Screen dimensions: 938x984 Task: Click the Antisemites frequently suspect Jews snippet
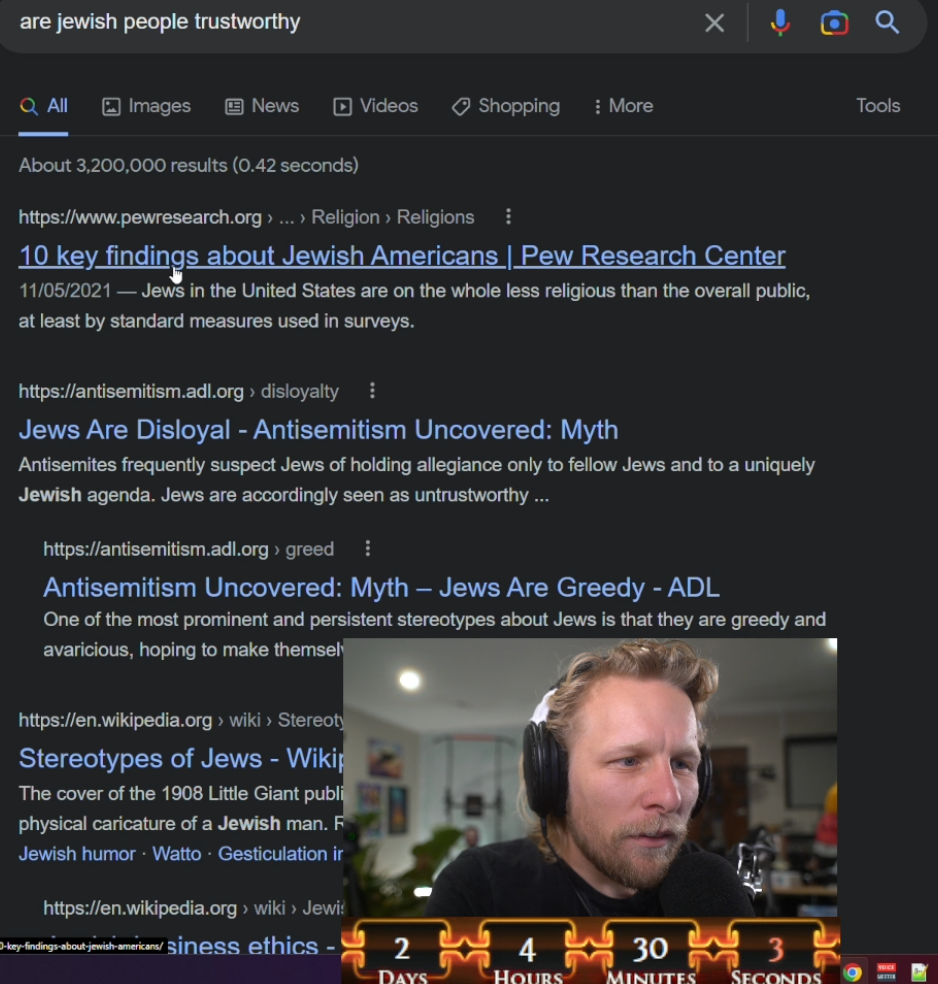point(417,480)
